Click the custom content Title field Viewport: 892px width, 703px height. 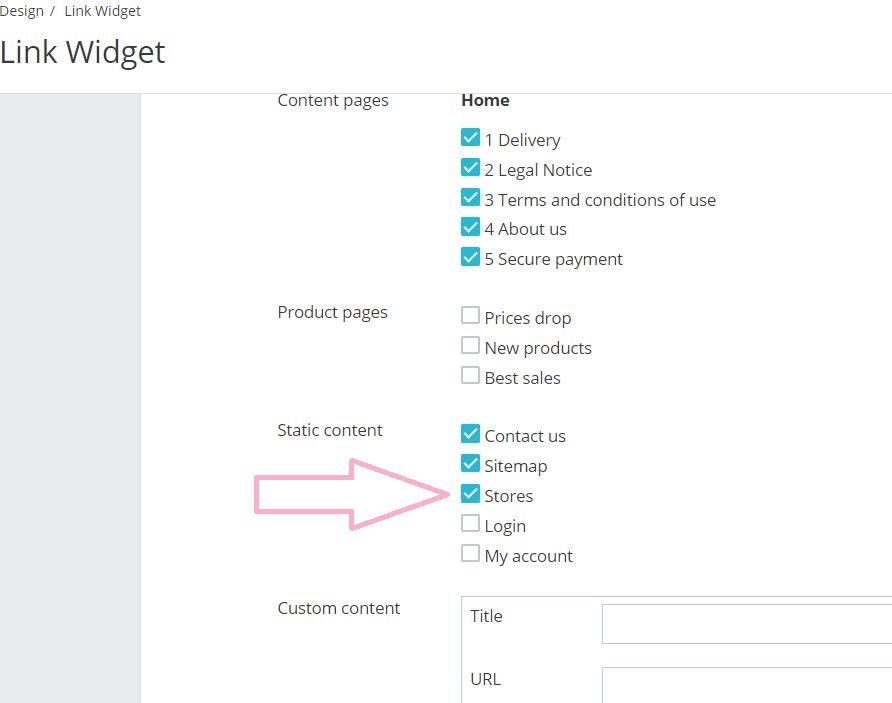pos(746,624)
